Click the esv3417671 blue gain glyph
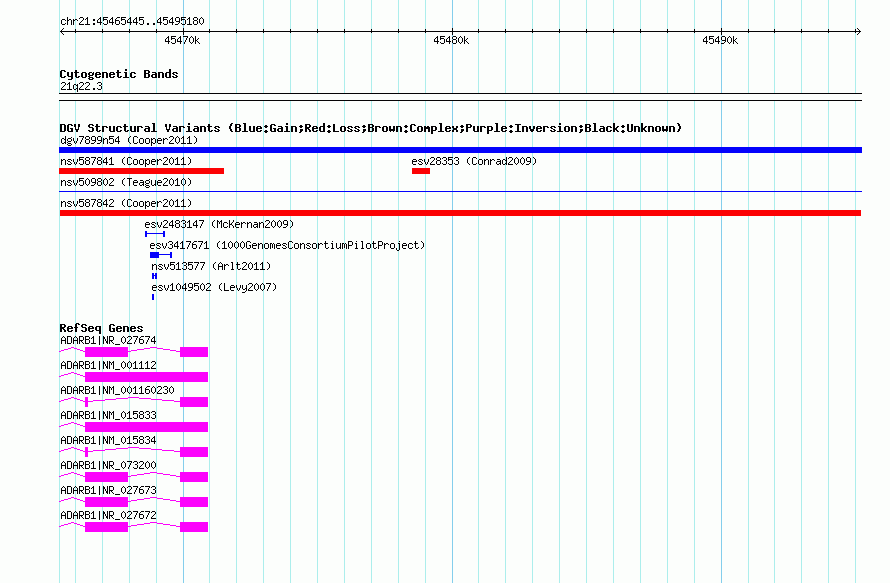The width and height of the screenshot is (890, 583). pyautogui.click(x=161, y=255)
